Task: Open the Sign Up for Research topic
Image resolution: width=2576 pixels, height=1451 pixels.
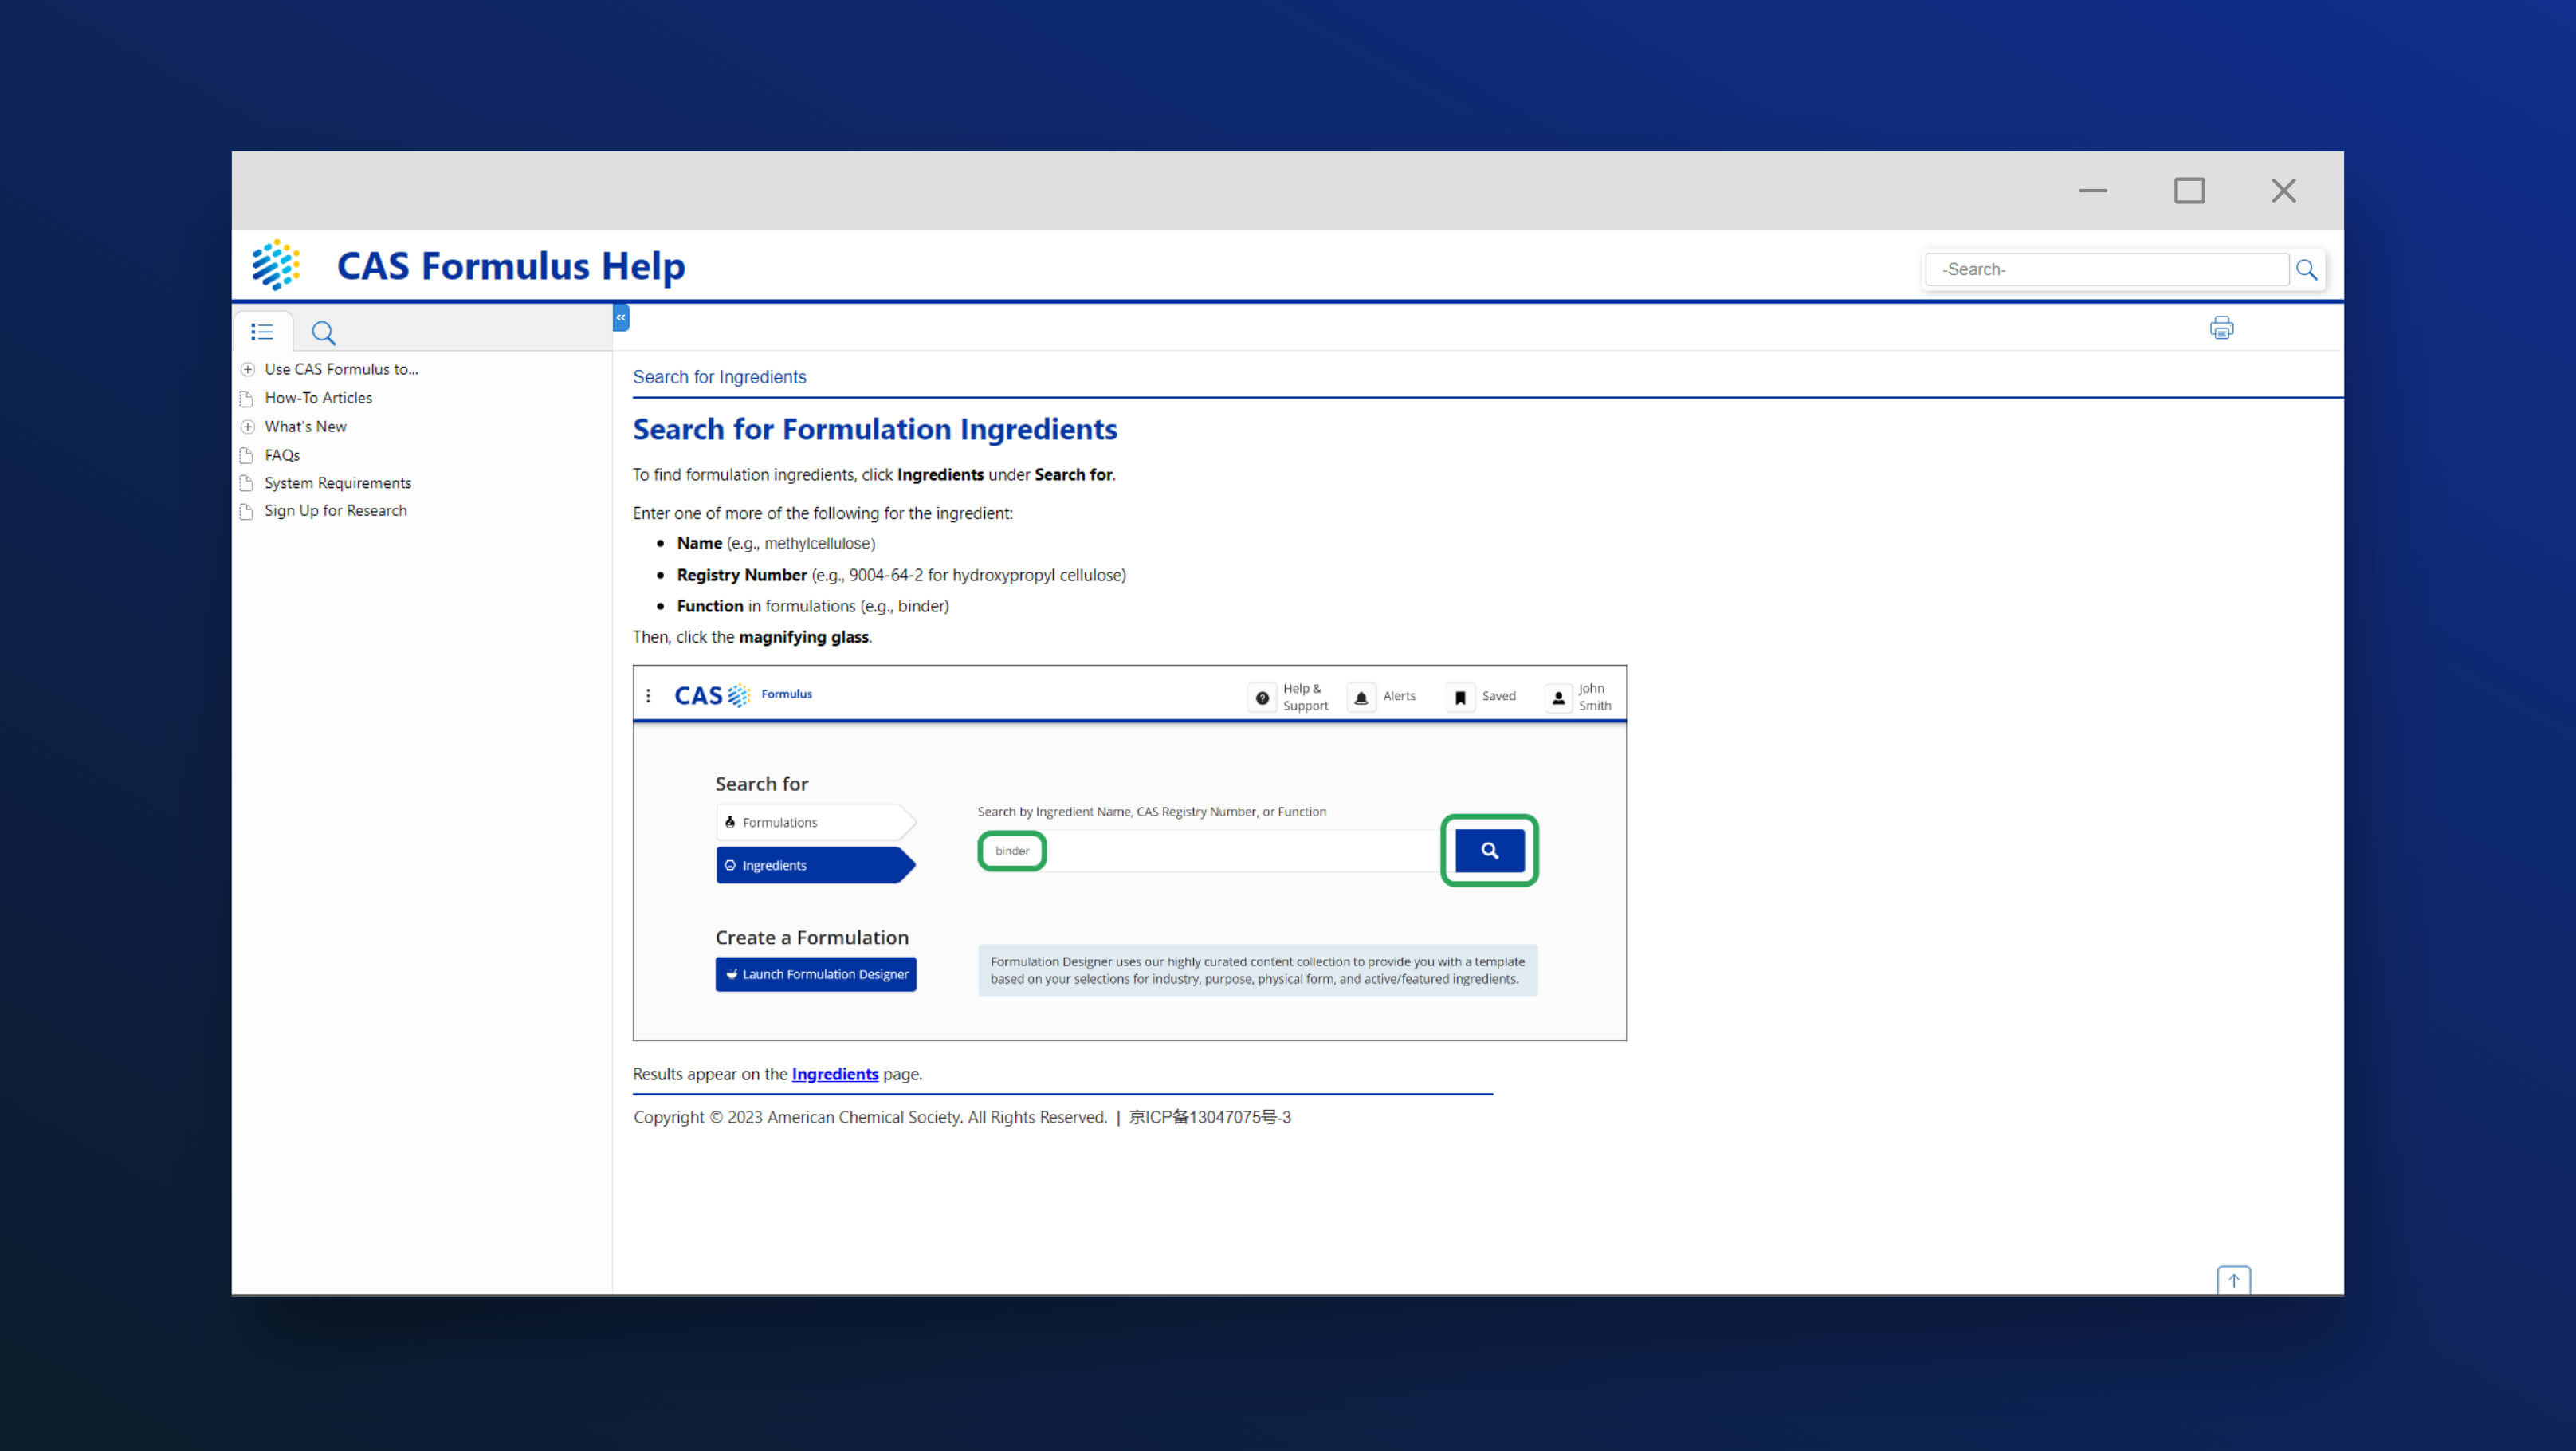Action: pyautogui.click(x=336, y=511)
